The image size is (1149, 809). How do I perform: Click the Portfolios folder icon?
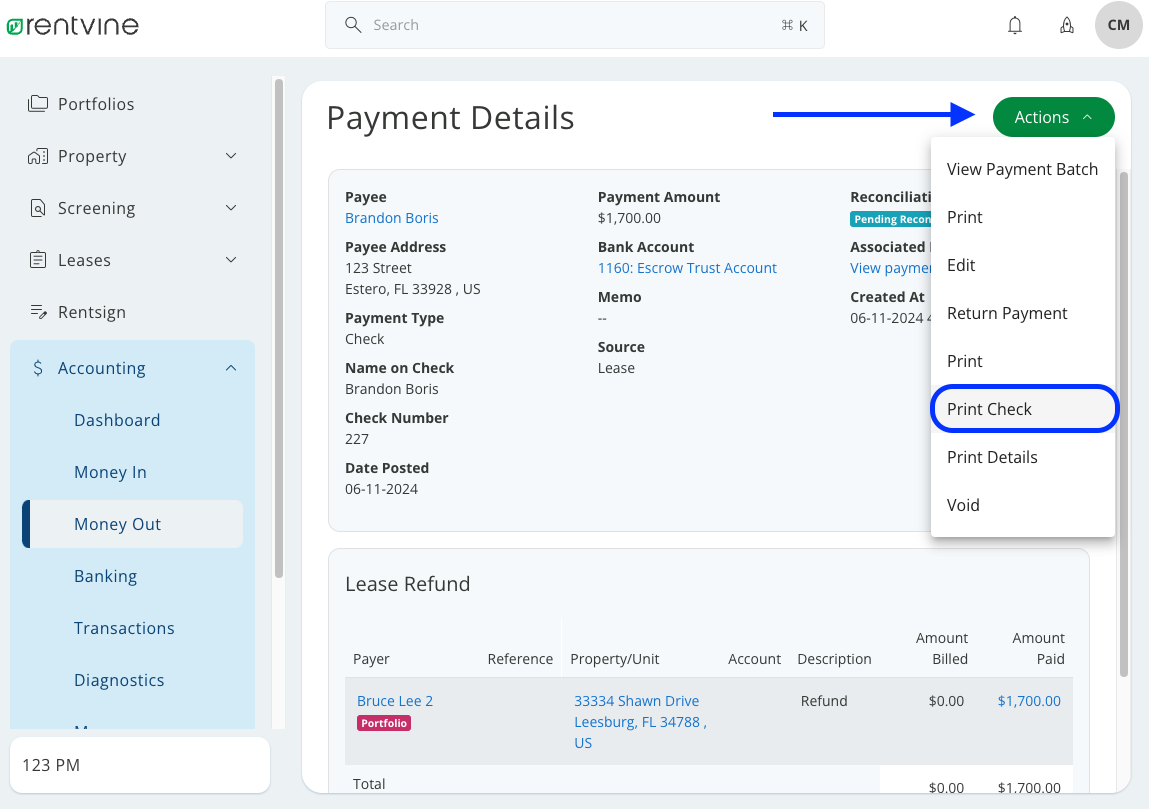point(38,104)
